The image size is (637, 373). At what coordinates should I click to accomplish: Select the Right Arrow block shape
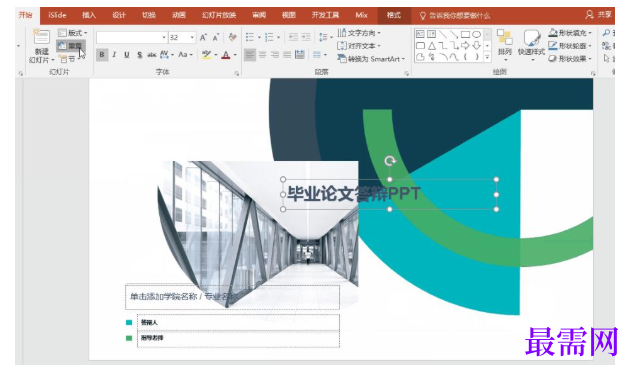point(466,46)
